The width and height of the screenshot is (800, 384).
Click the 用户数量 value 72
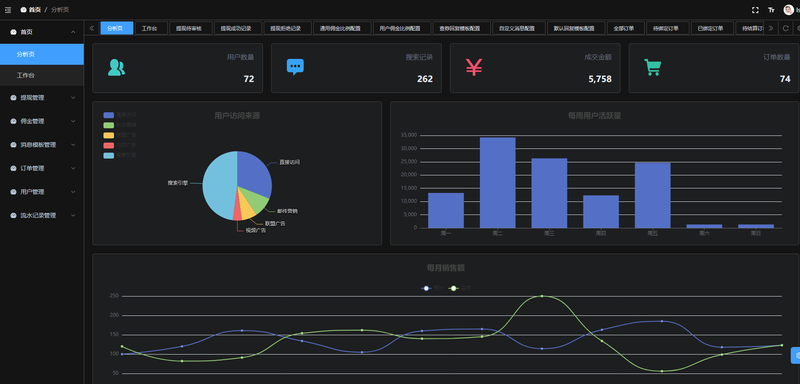(249, 79)
